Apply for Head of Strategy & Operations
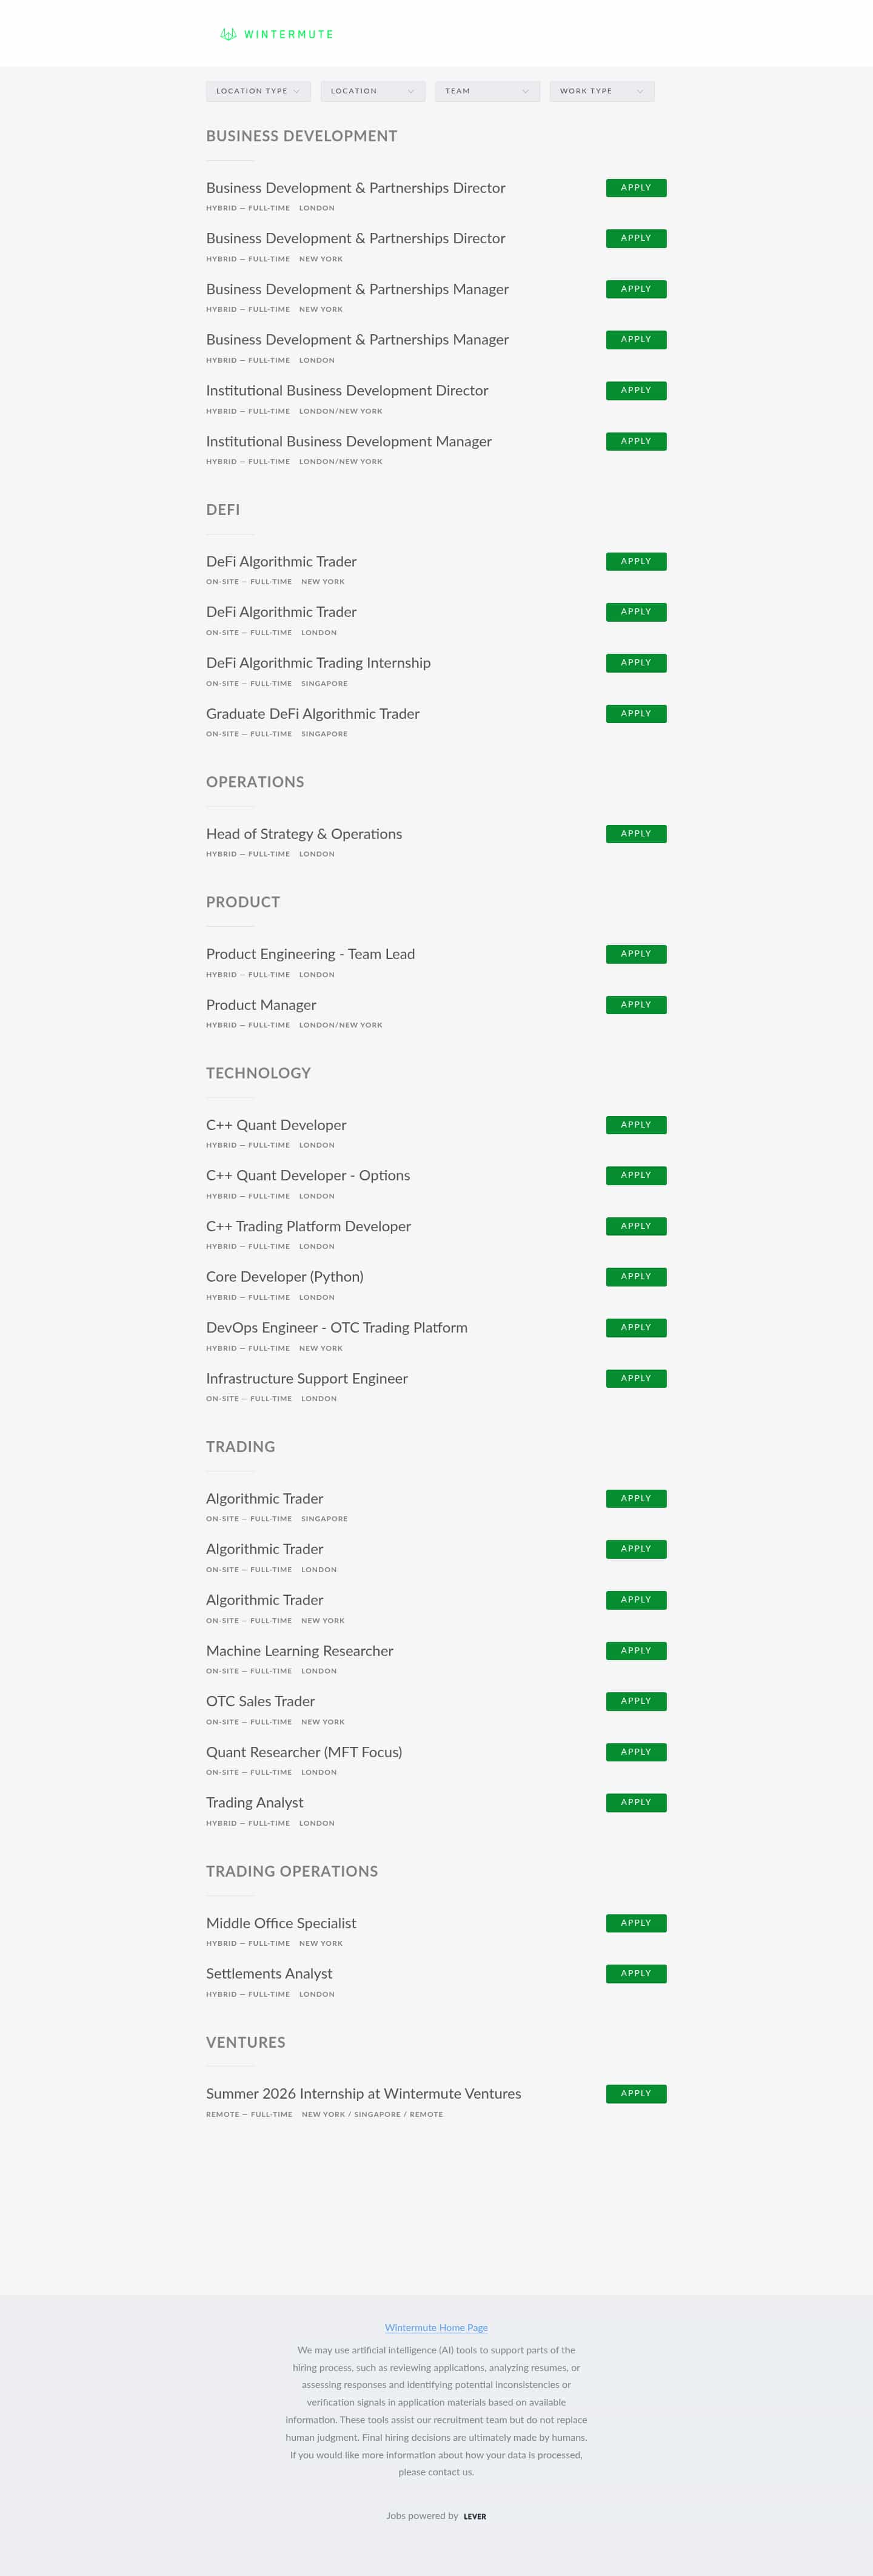The width and height of the screenshot is (873, 2576). point(636,834)
